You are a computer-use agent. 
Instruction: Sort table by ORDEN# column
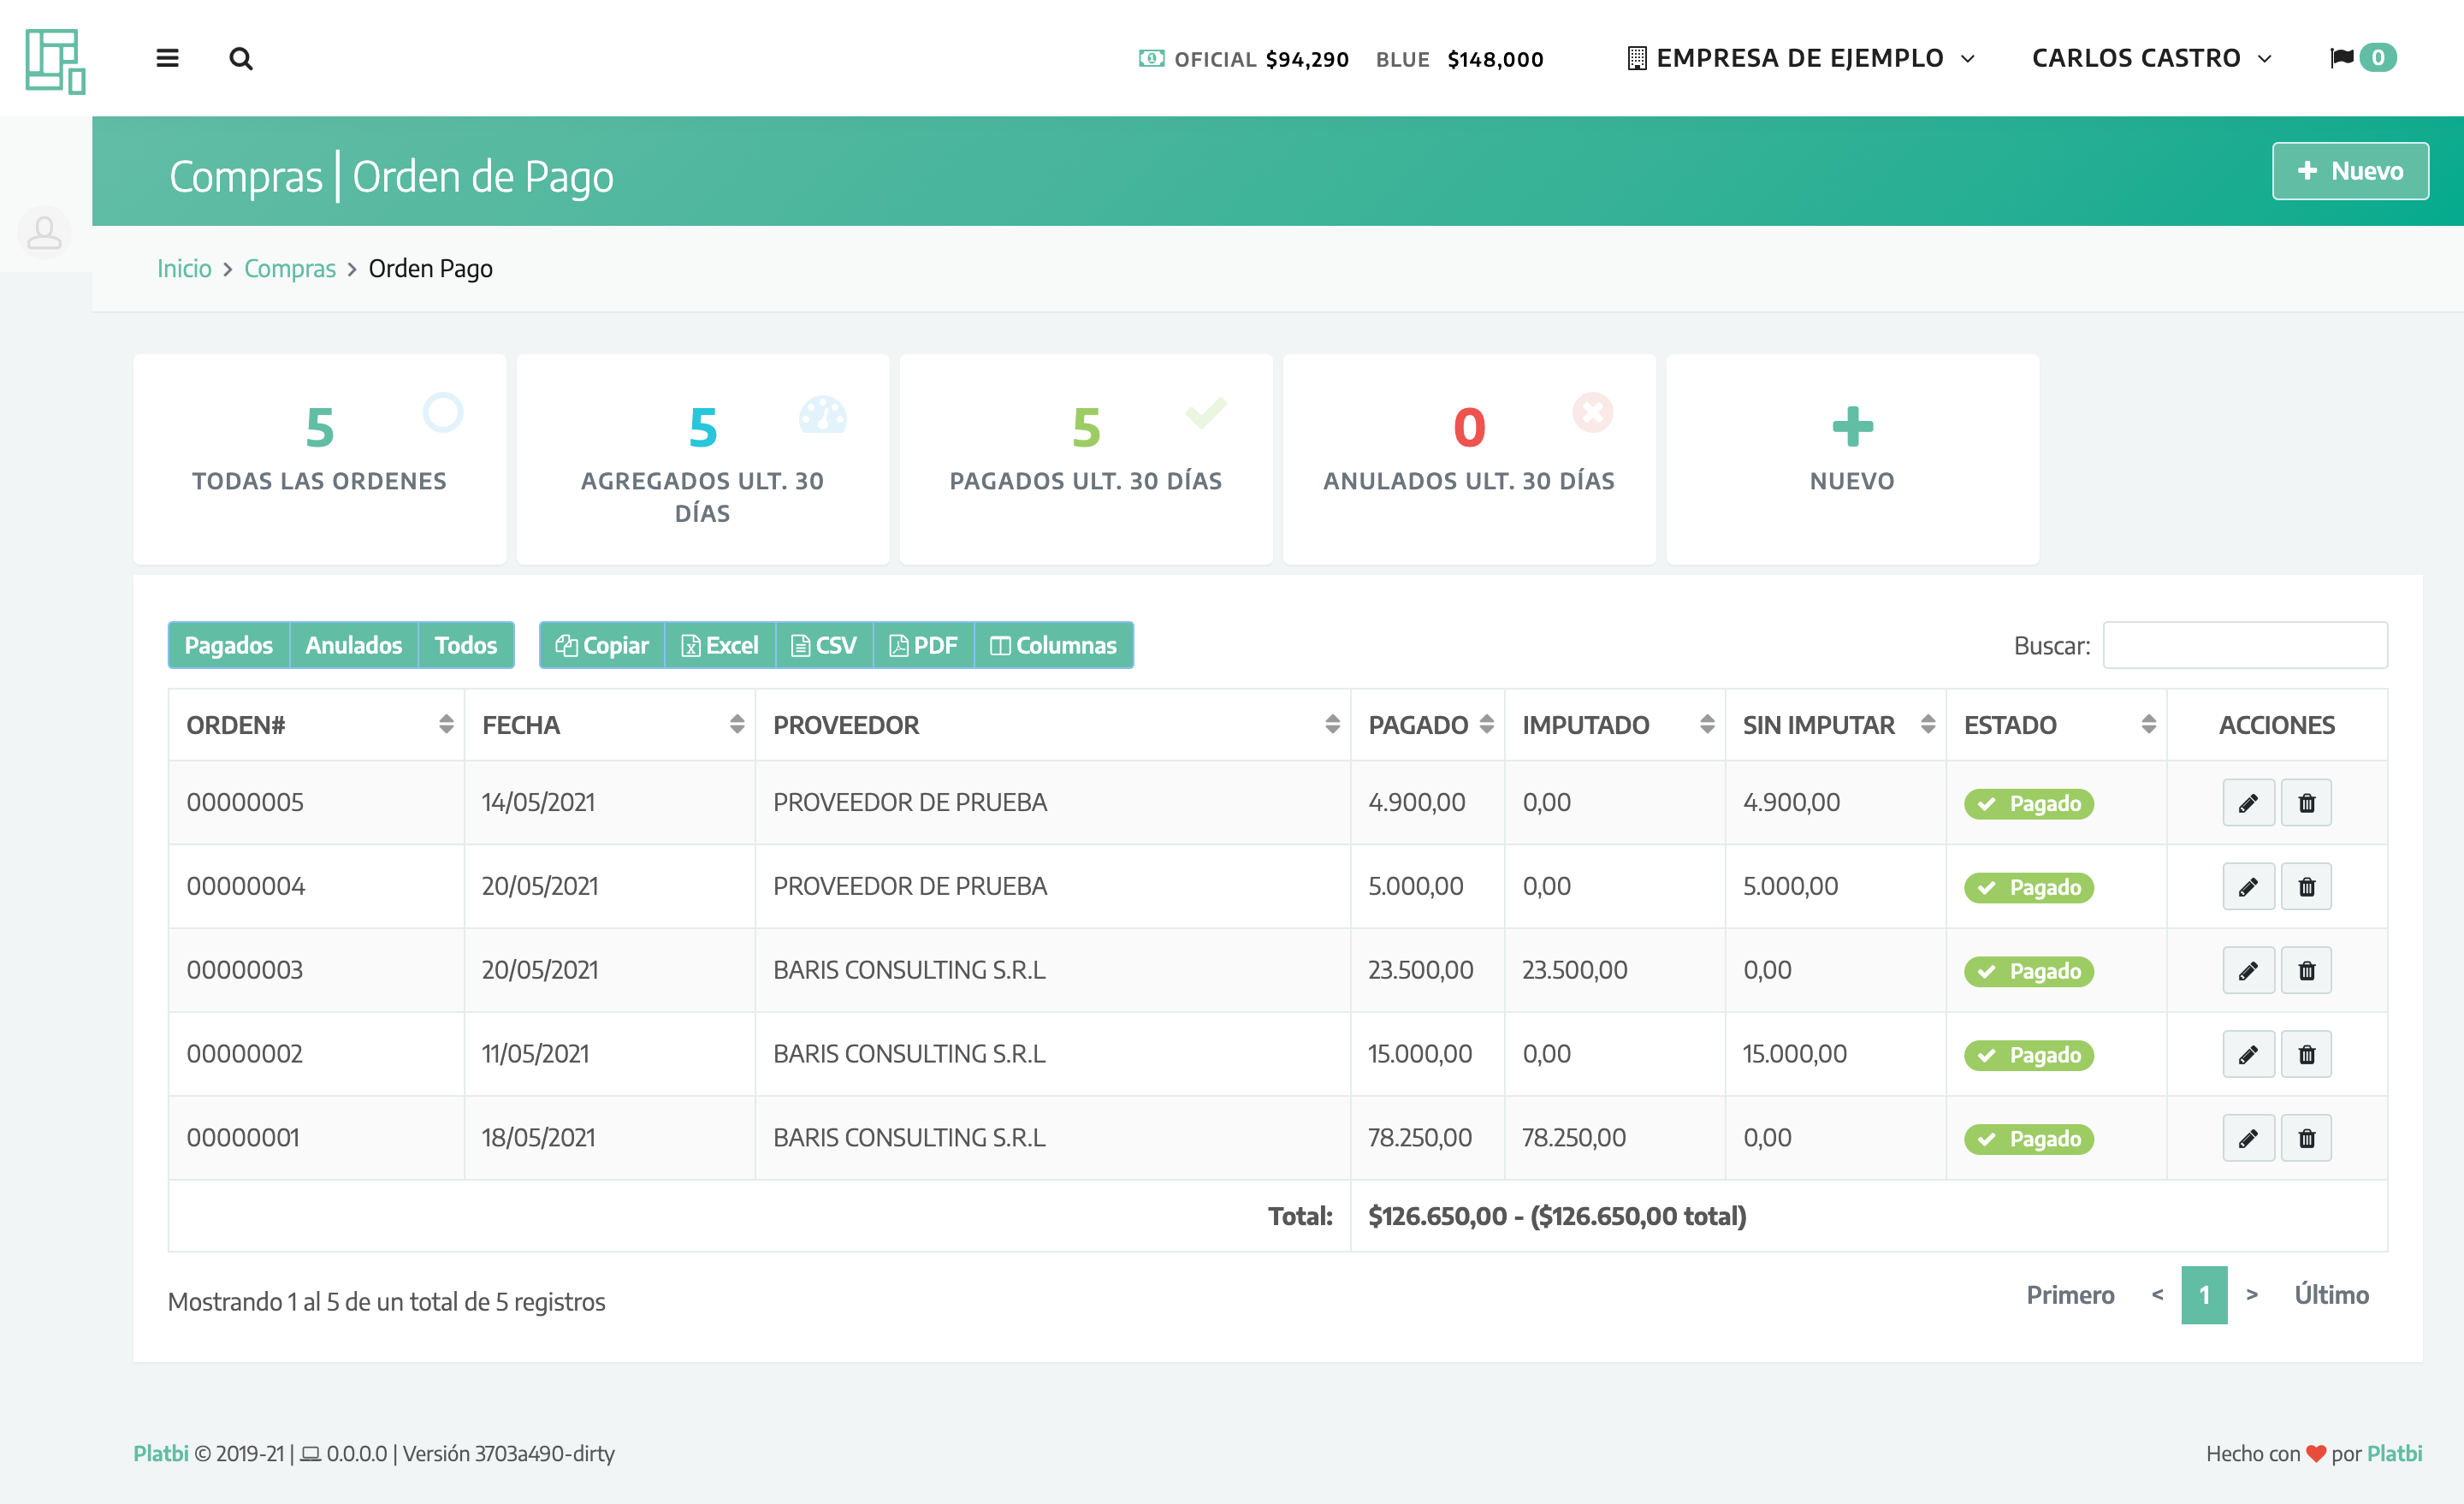point(317,726)
